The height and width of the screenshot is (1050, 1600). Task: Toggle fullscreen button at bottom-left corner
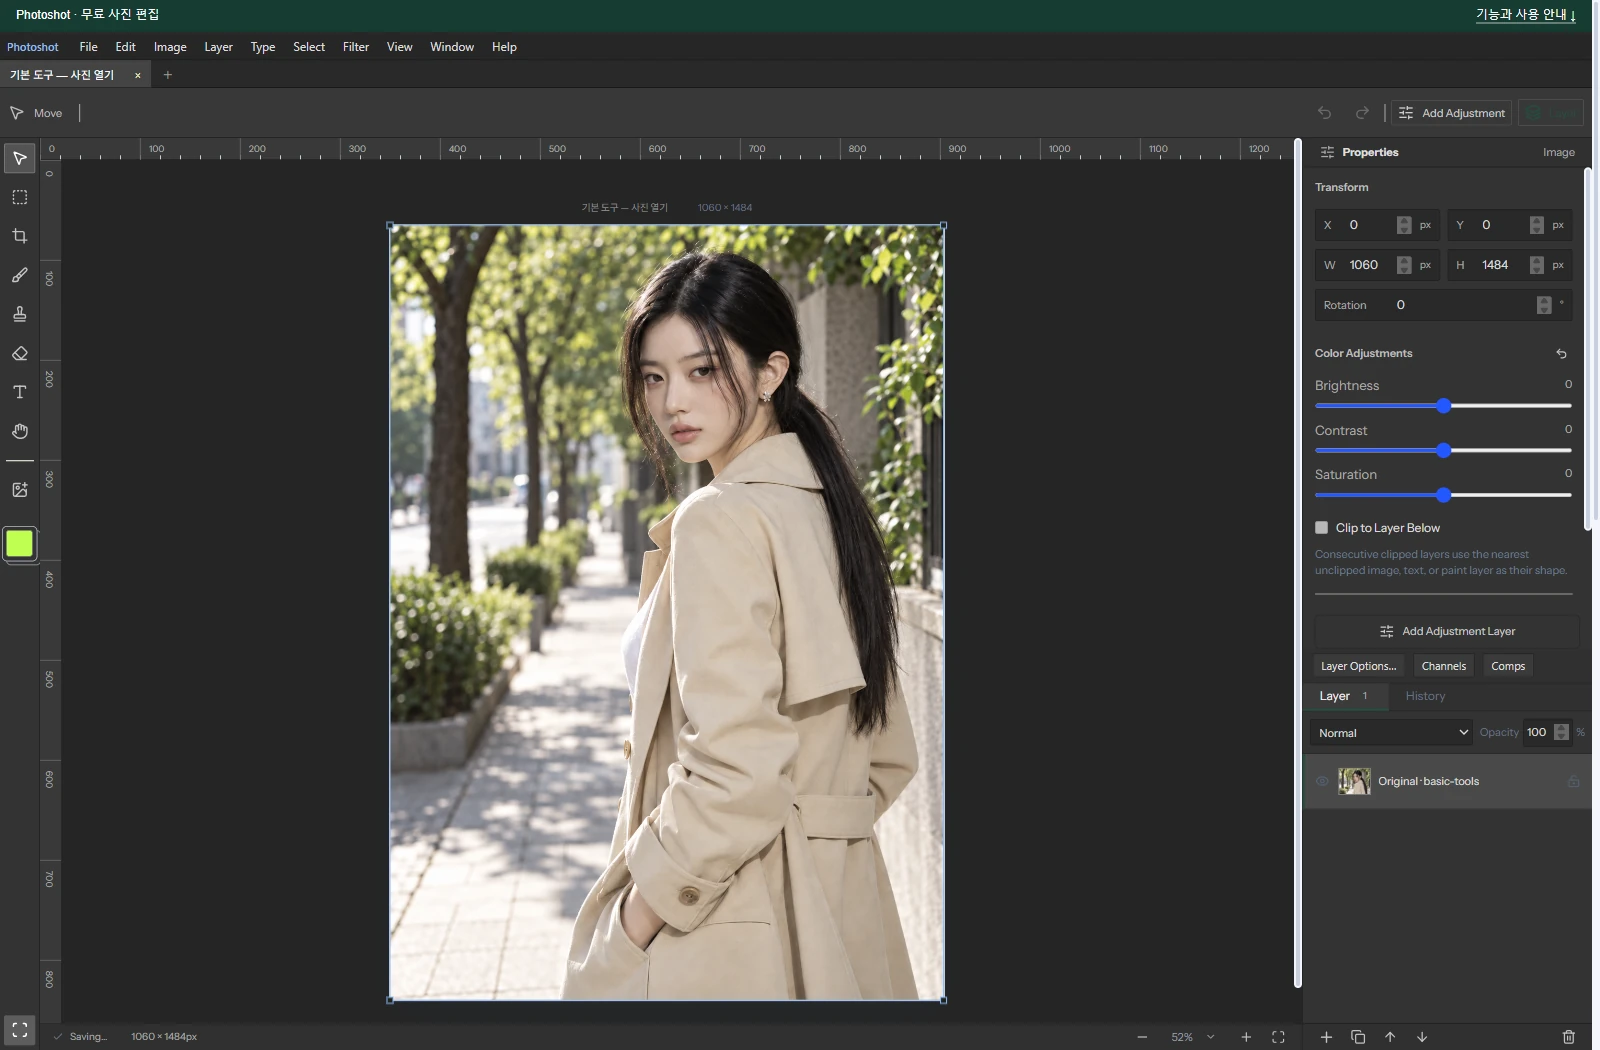[19, 1030]
